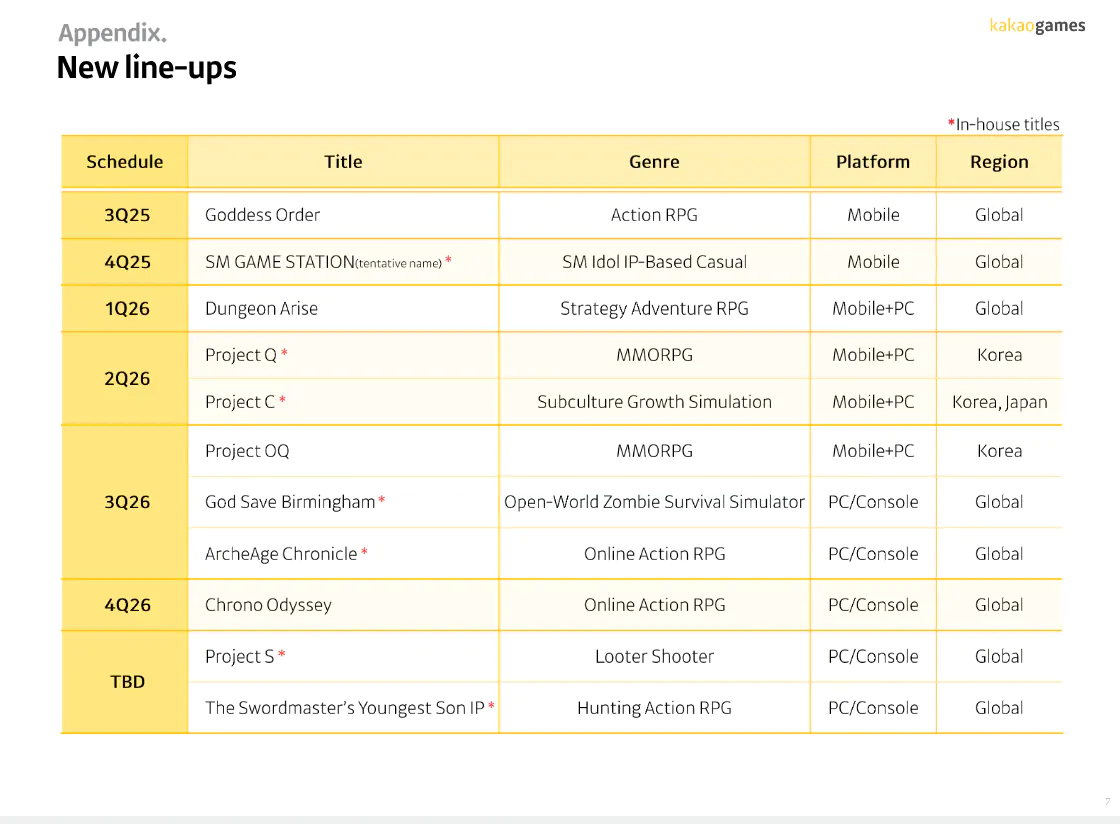Click the 'Title' column header
This screenshot has height=824, width=1120.
344,162
